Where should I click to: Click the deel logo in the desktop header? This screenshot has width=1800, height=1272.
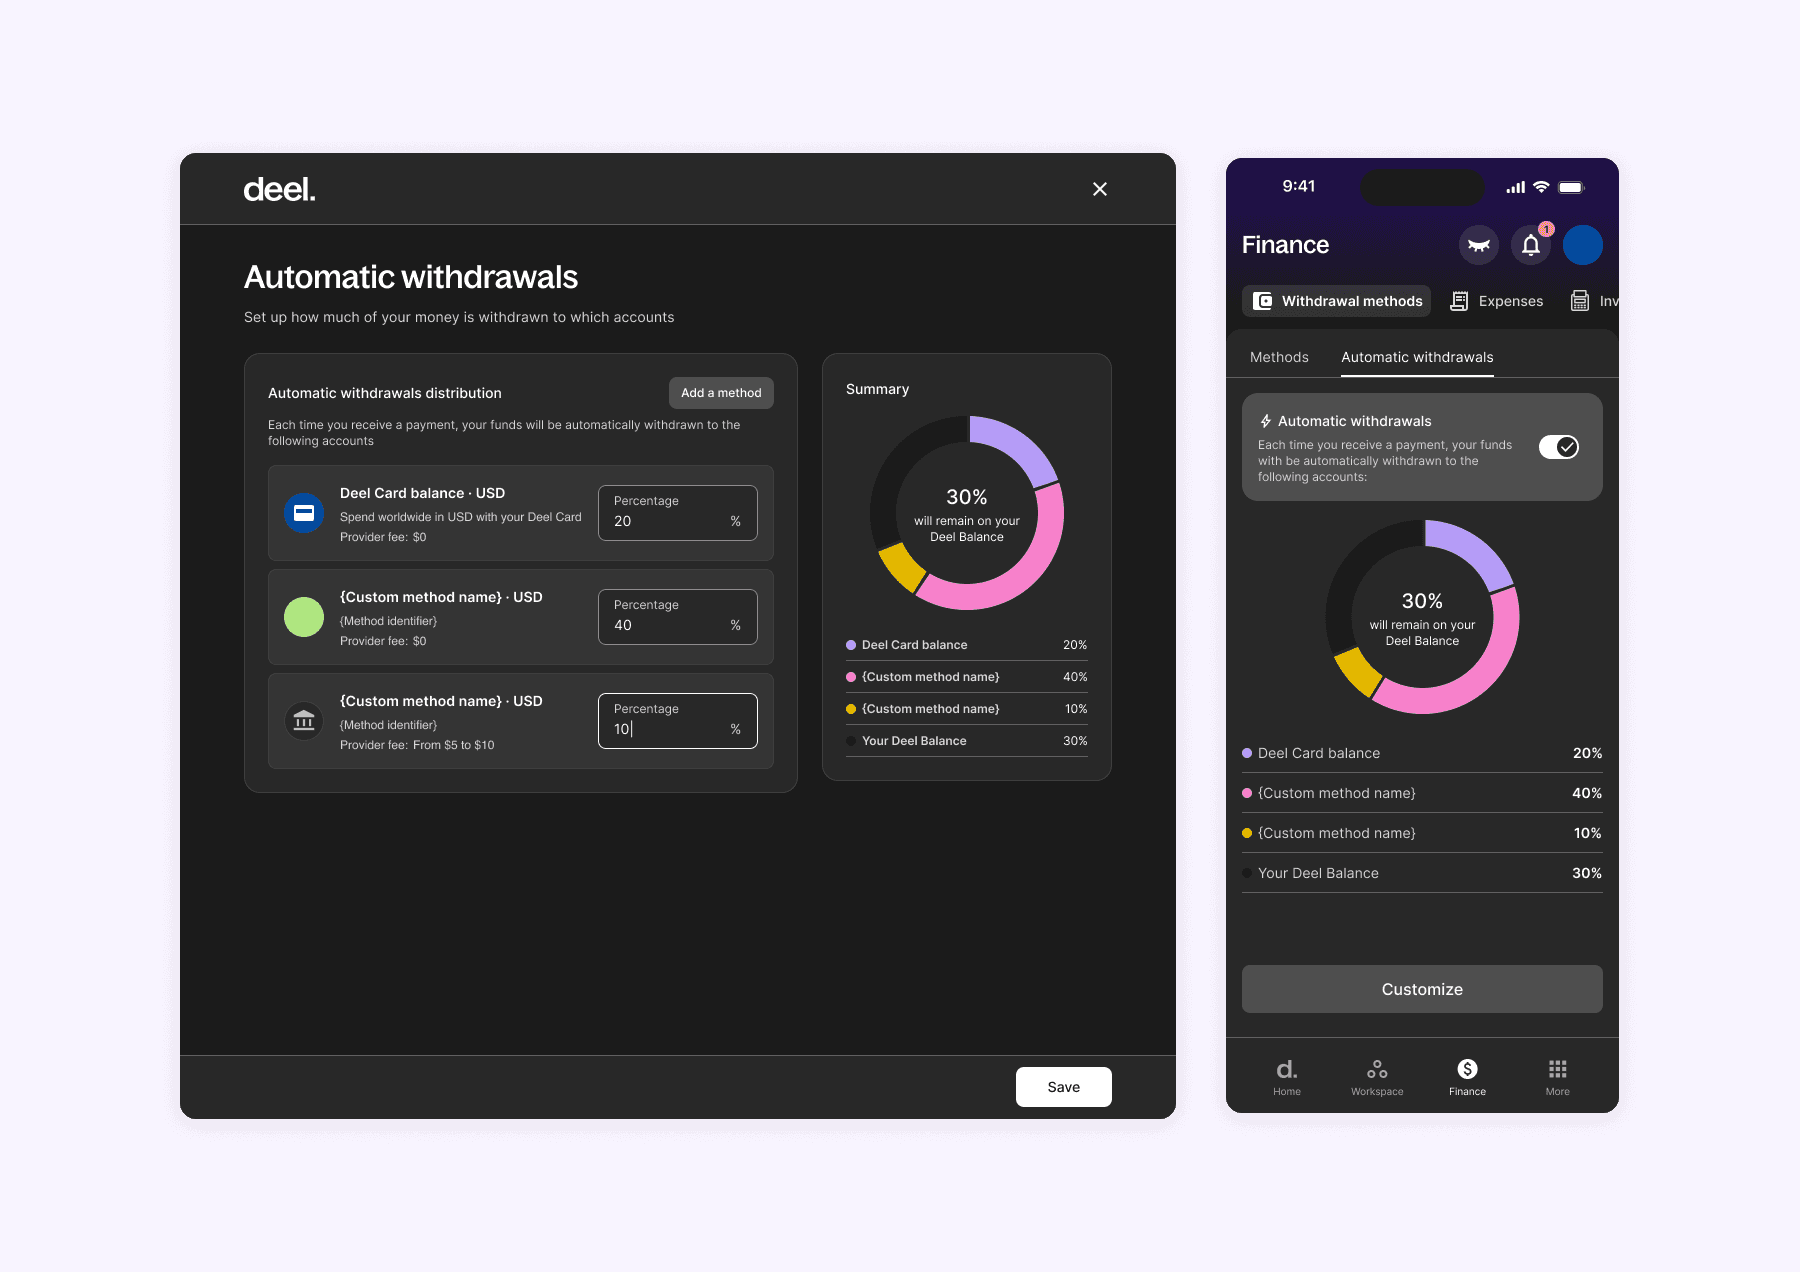(279, 189)
